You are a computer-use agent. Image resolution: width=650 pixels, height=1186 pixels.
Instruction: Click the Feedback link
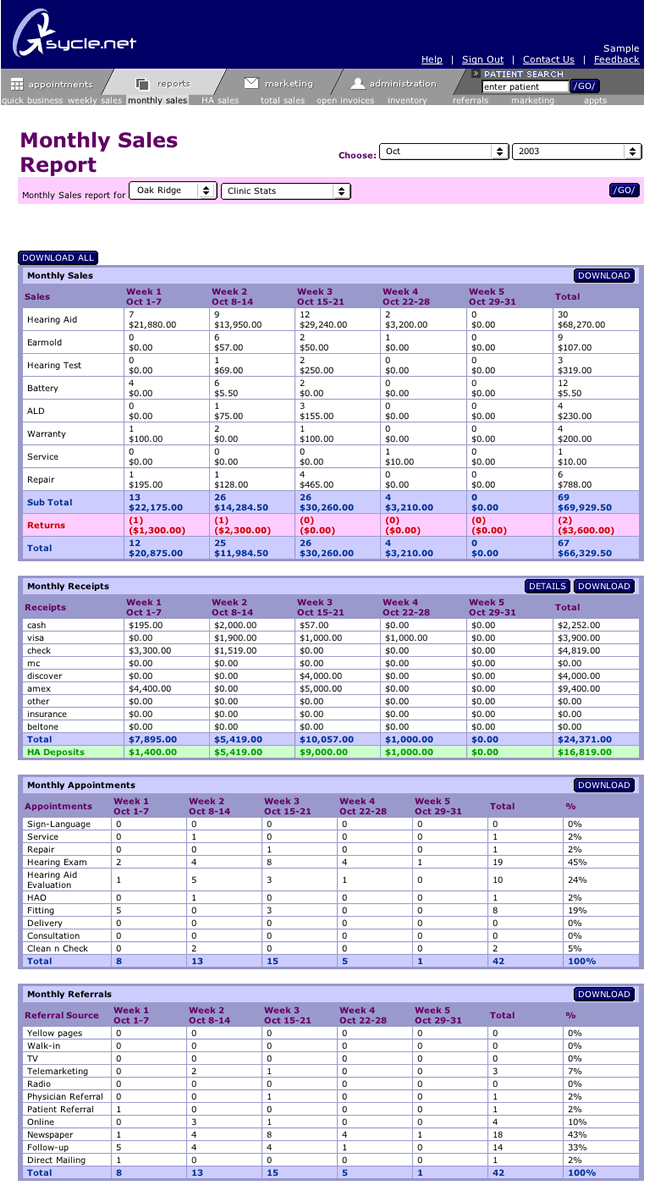point(616,60)
